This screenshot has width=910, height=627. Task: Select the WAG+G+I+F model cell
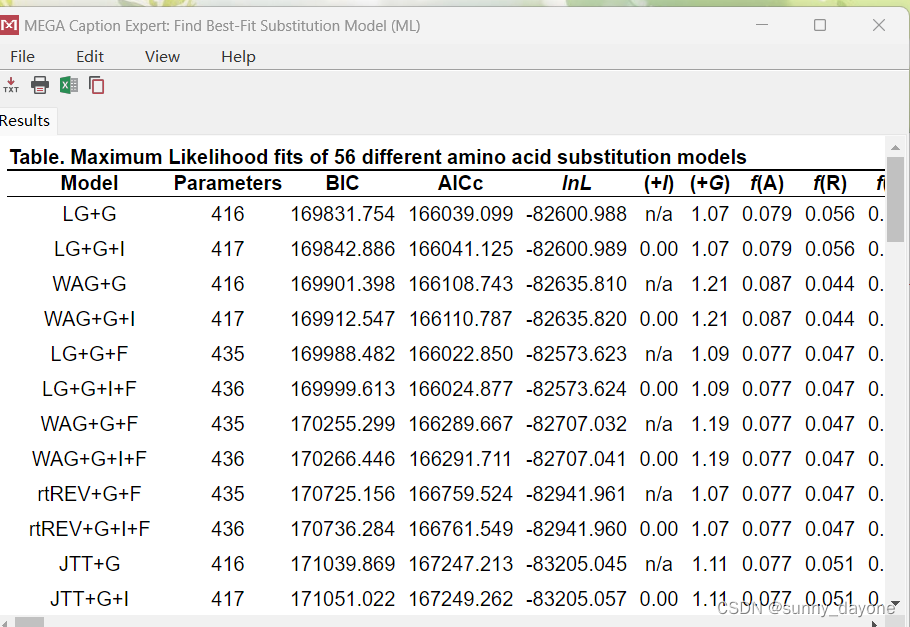pyautogui.click(x=89, y=459)
